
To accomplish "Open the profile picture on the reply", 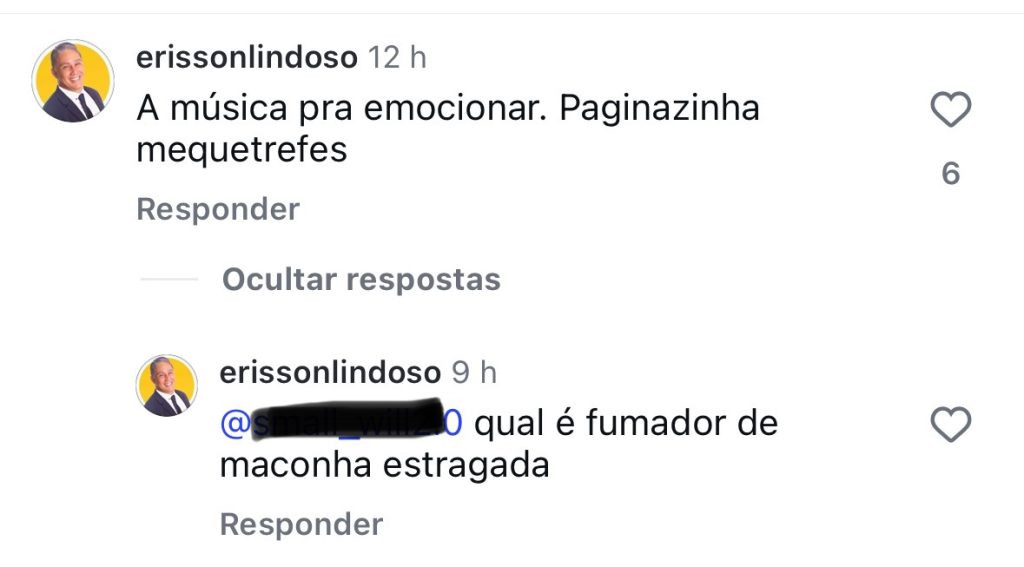I will pos(166,385).
